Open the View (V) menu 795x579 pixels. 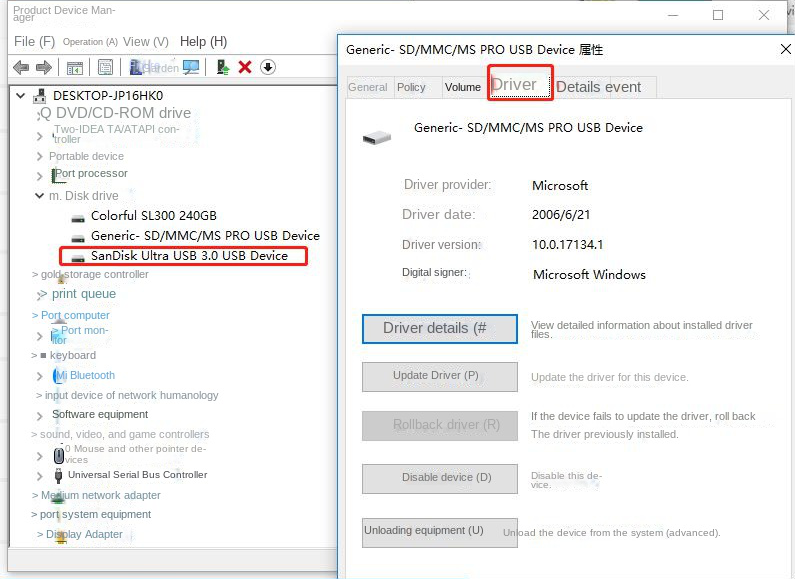pos(146,41)
